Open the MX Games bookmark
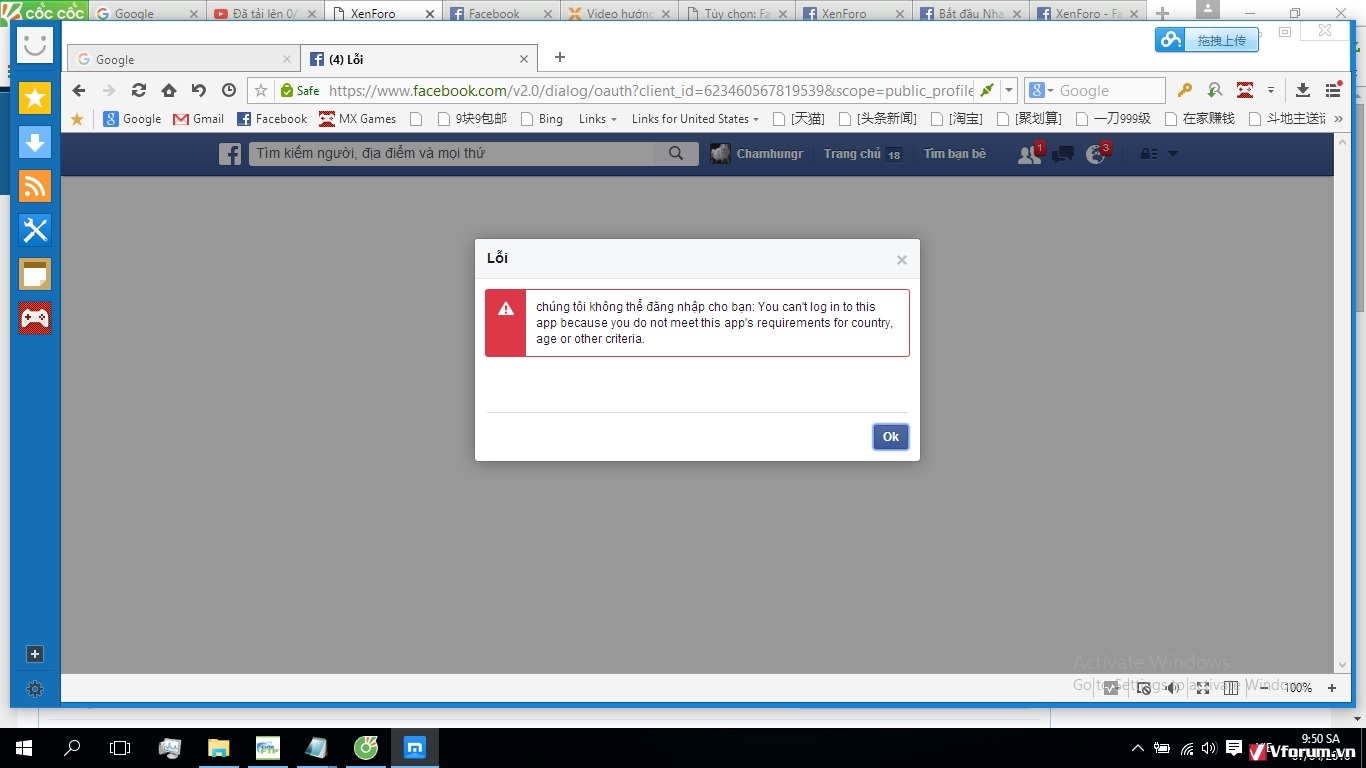 coord(357,119)
